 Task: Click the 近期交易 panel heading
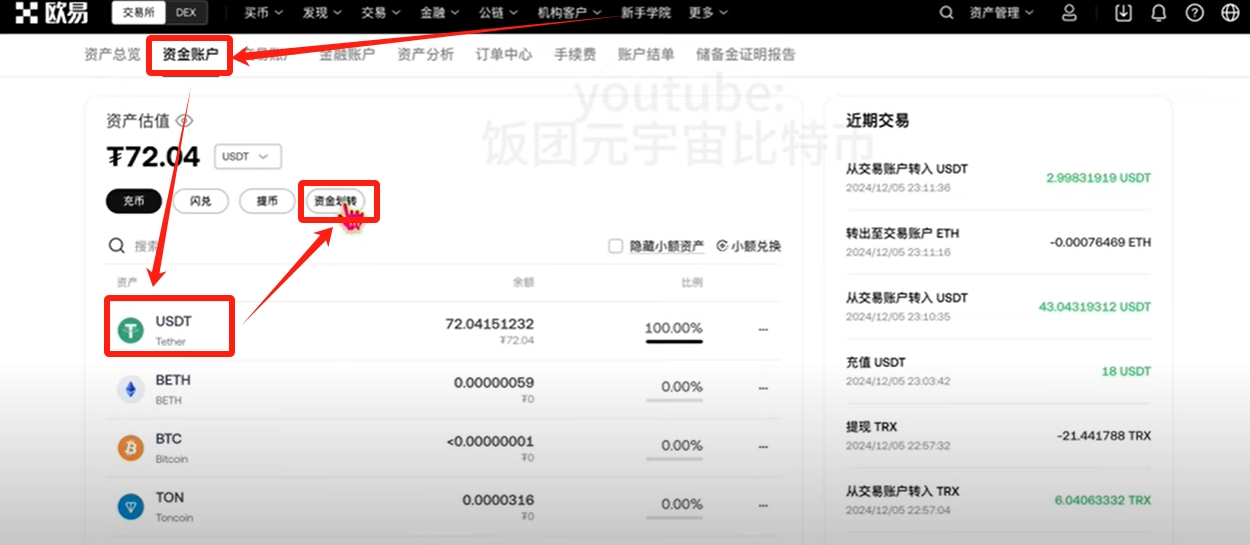click(x=877, y=120)
